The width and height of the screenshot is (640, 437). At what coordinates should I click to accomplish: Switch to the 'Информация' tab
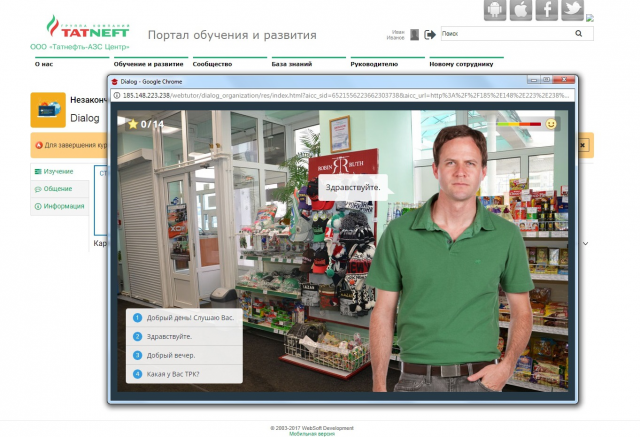(60, 206)
